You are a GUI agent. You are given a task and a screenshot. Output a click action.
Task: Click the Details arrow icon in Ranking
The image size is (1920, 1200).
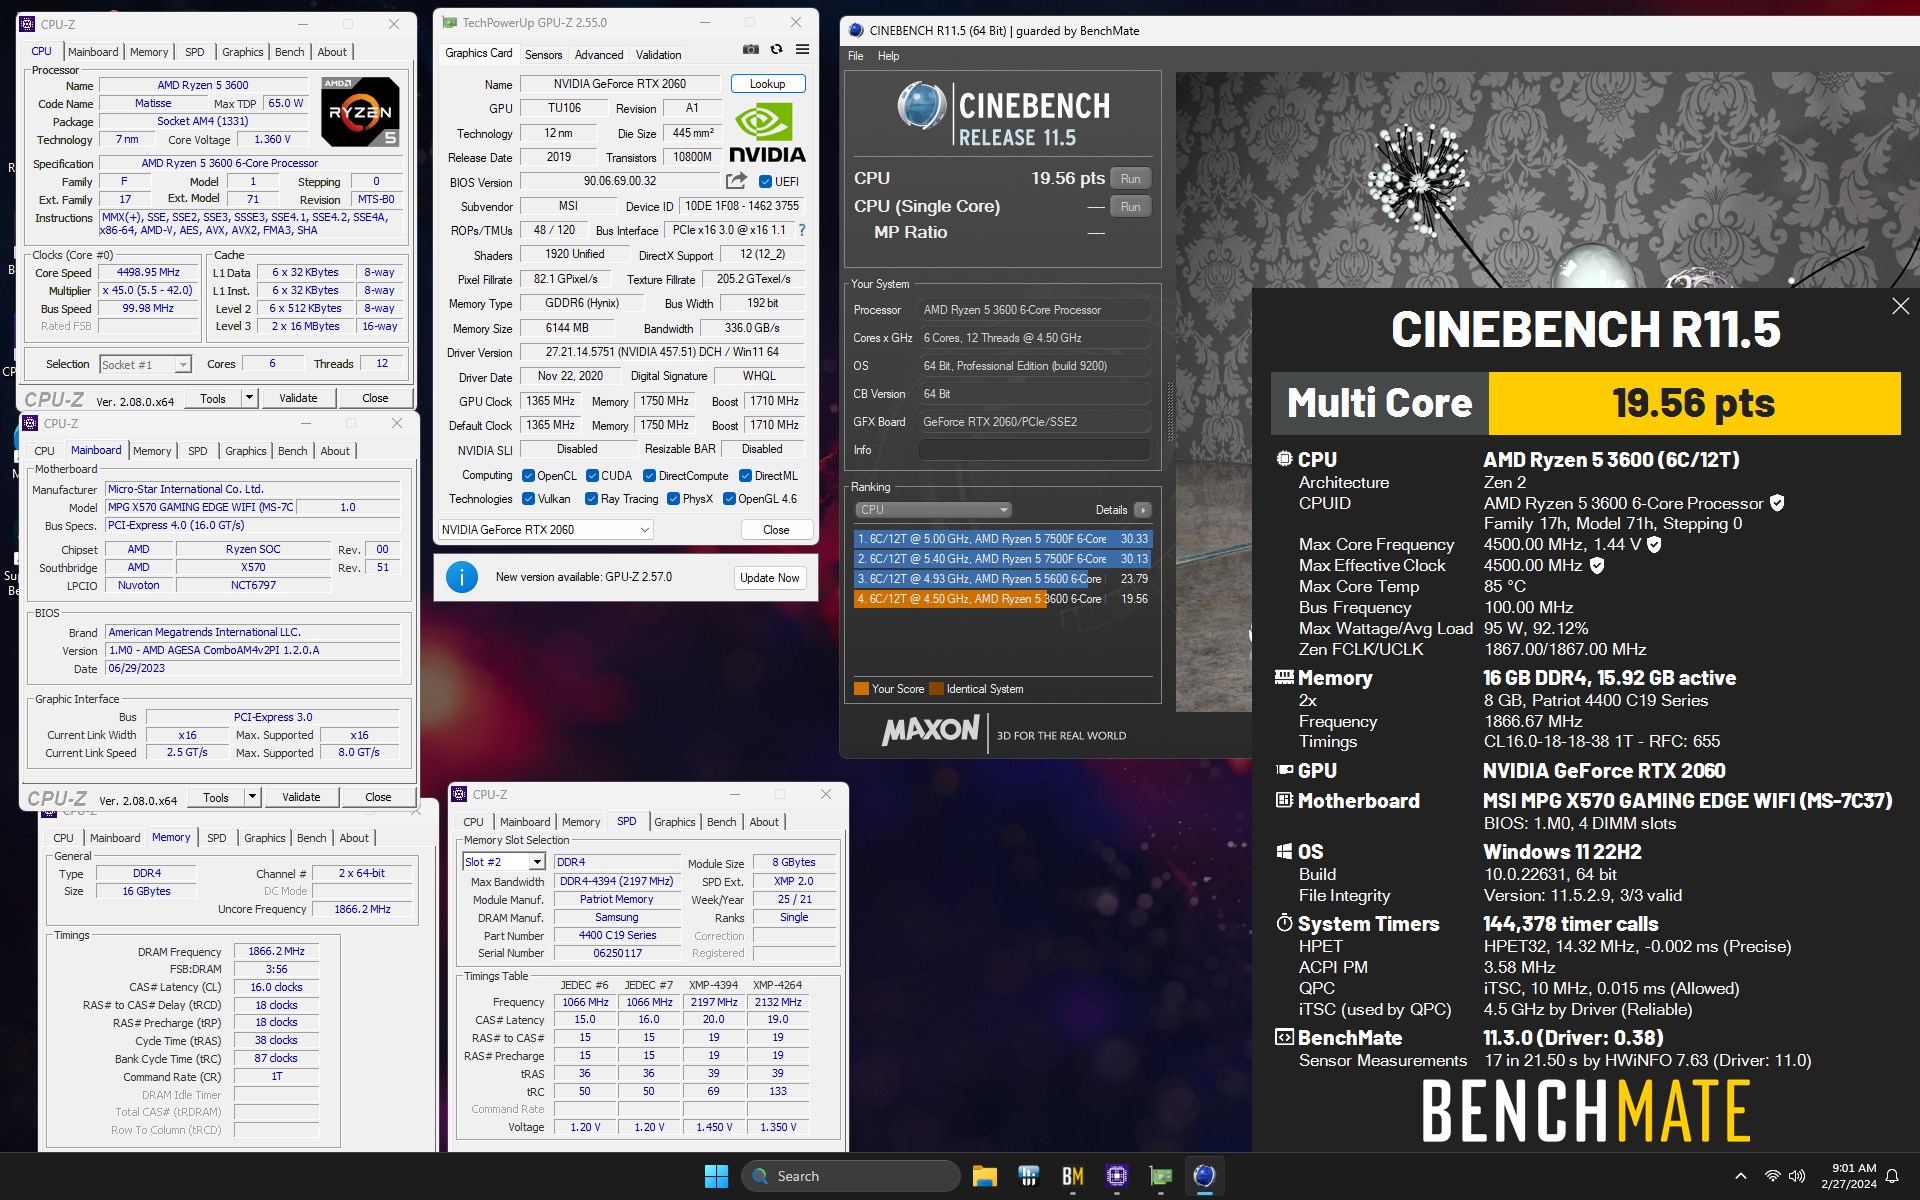point(1143,510)
